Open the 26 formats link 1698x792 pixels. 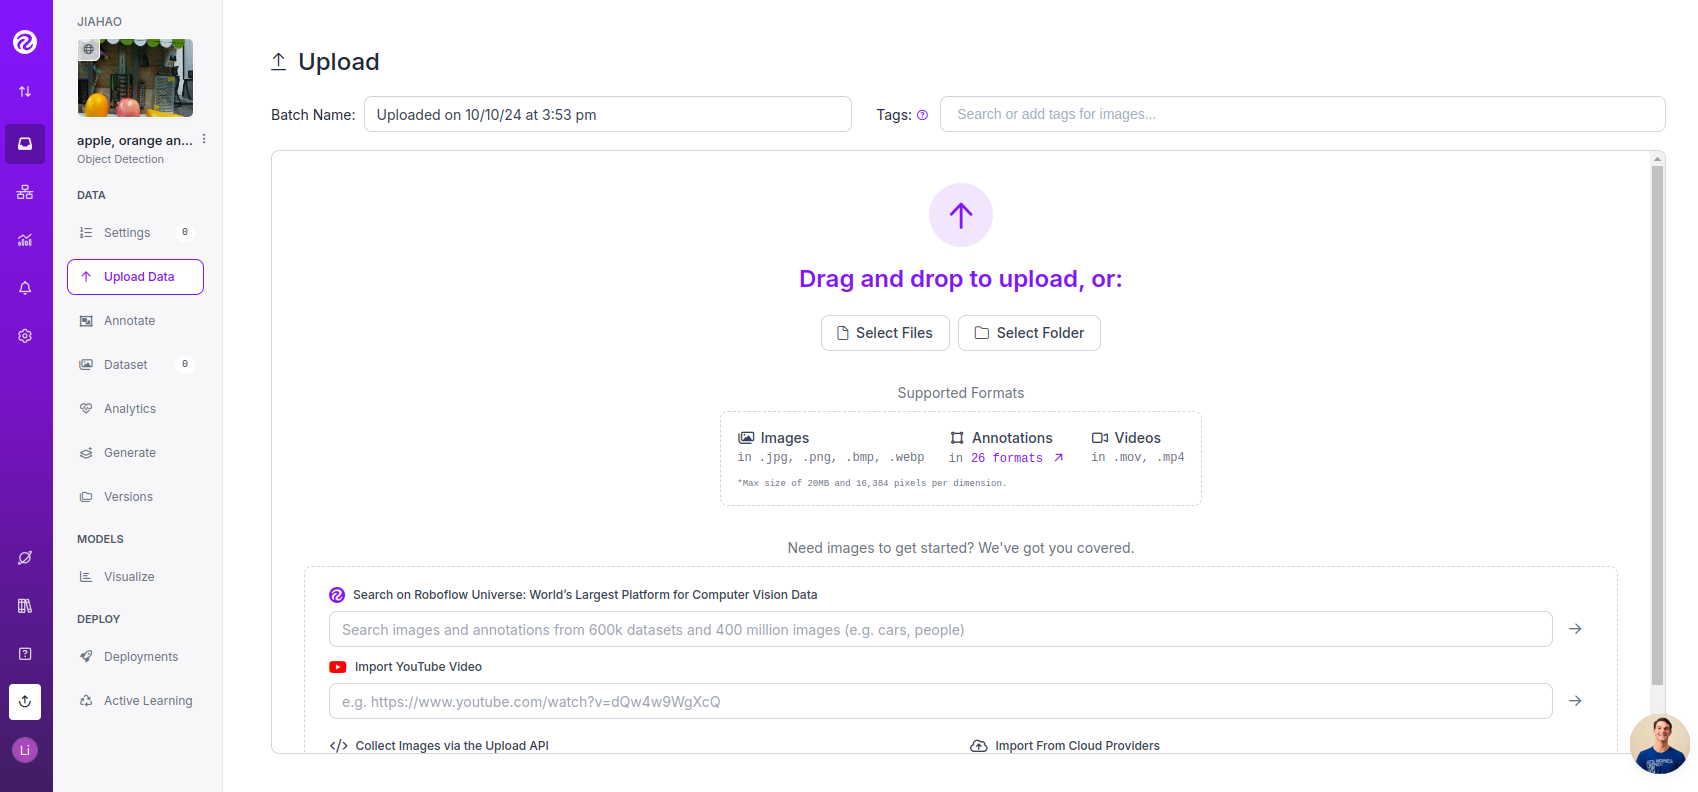[1017, 458]
